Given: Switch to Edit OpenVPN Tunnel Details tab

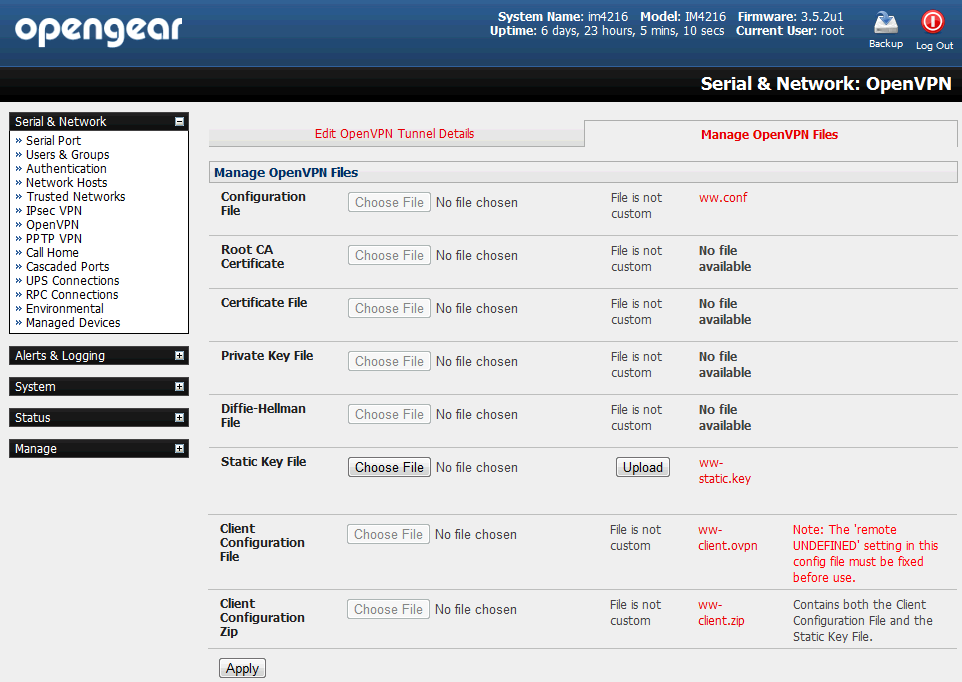Looking at the screenshot, I should click(394, 134).
